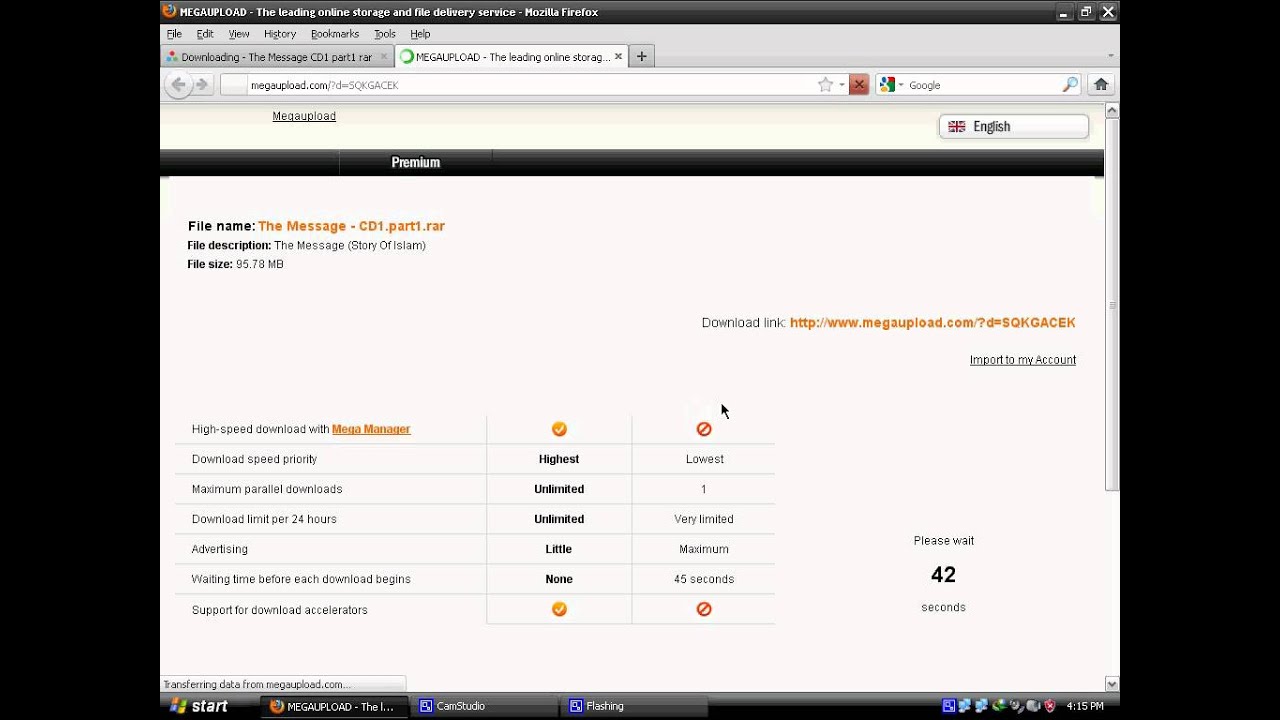Viewport: 1280px width, 720px height.
Task: Click the orange checkmark in the download accelerators row
Action: (x=559, y=609)
